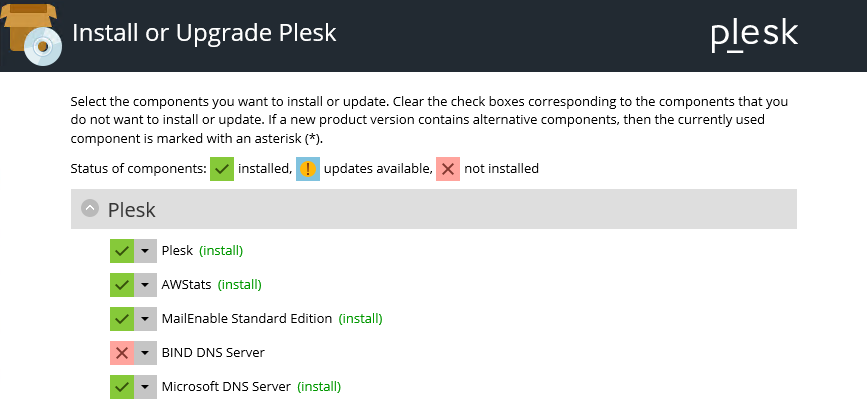Toggle the AWStats component status checkmark
The image size is (867, 408).
[122, 285]
